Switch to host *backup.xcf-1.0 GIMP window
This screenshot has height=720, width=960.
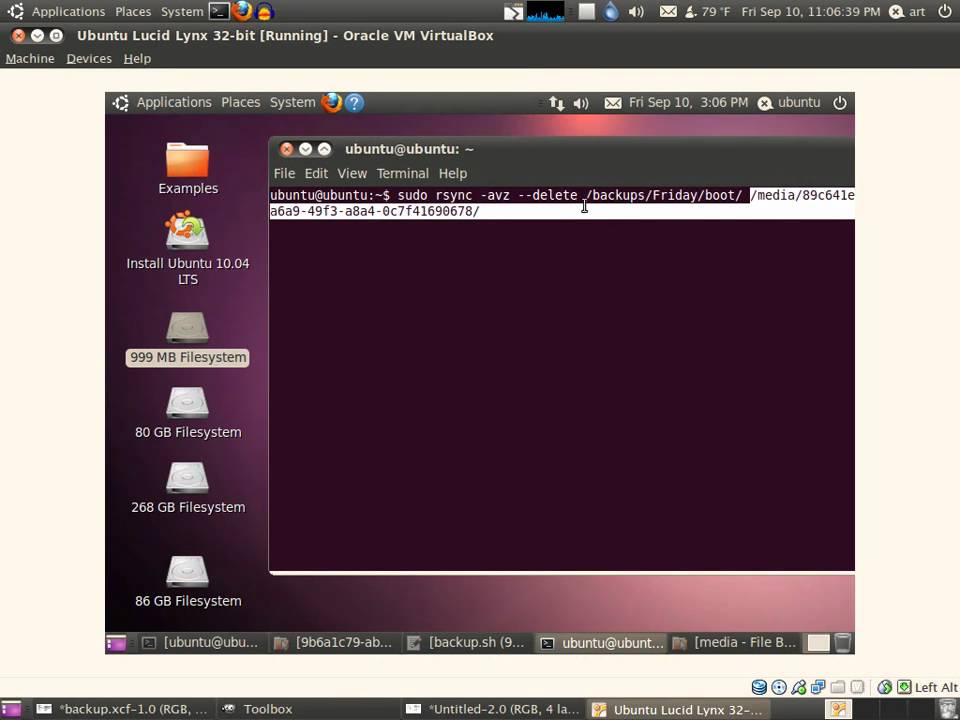(121, 710)
